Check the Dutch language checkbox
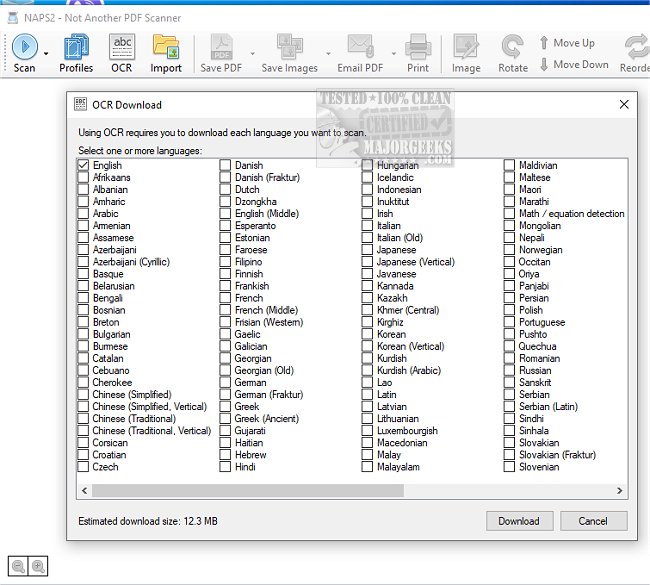This screenshot has height=585, width=650. point(225,189)
